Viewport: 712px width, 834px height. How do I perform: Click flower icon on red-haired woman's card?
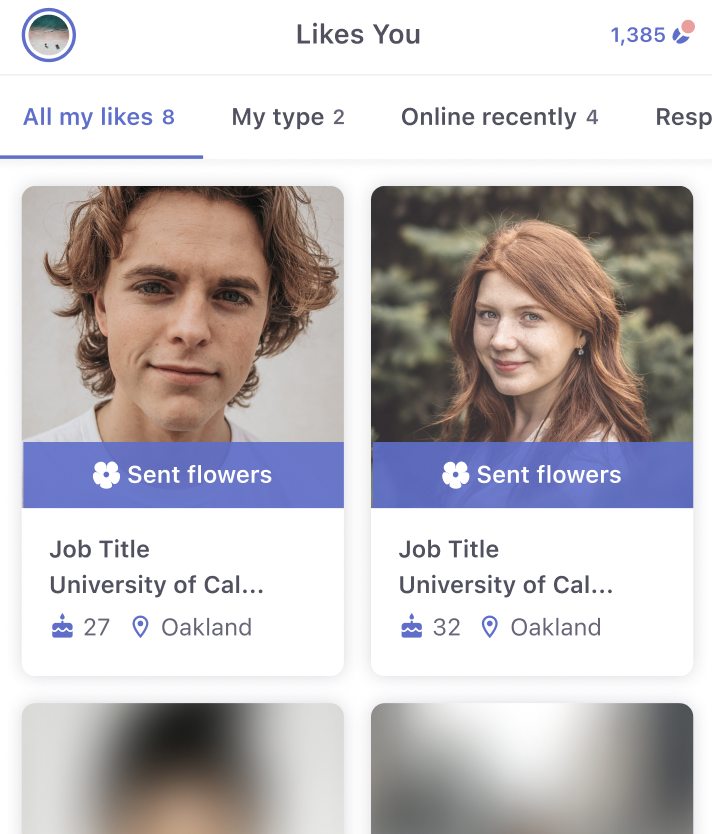point(455,475)
